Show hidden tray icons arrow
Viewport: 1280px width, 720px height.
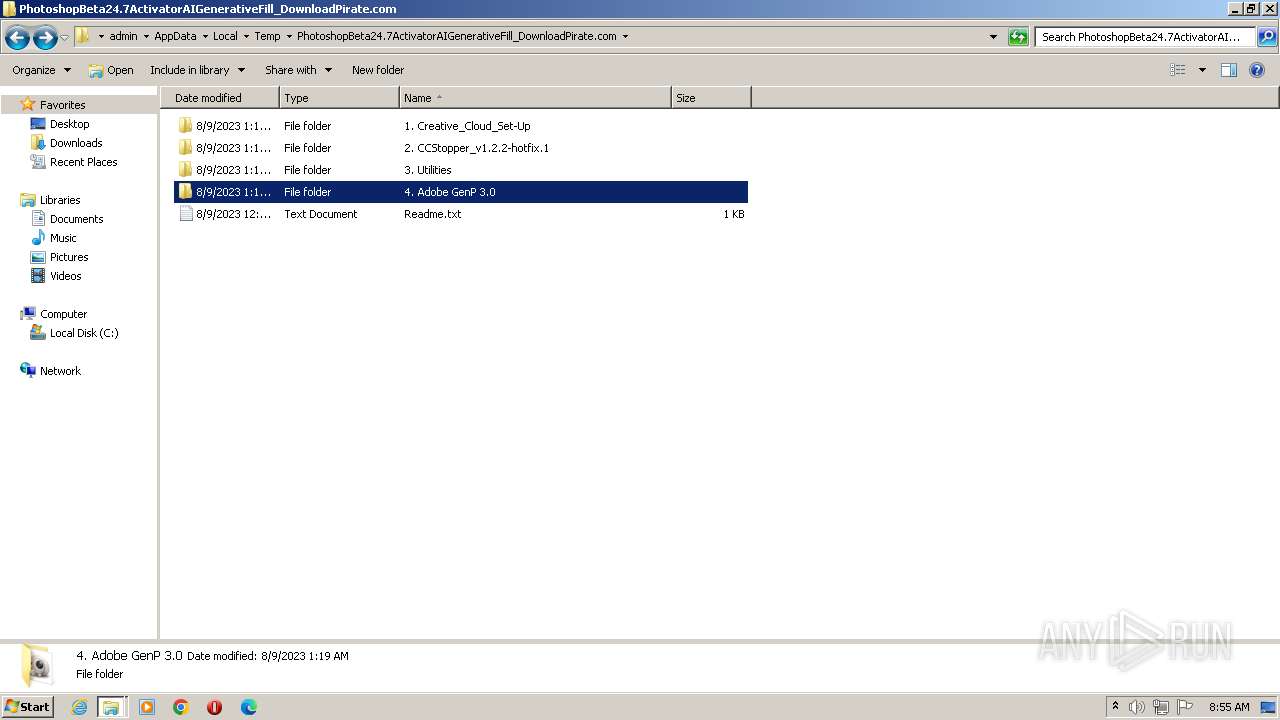tap(1115, 707)
